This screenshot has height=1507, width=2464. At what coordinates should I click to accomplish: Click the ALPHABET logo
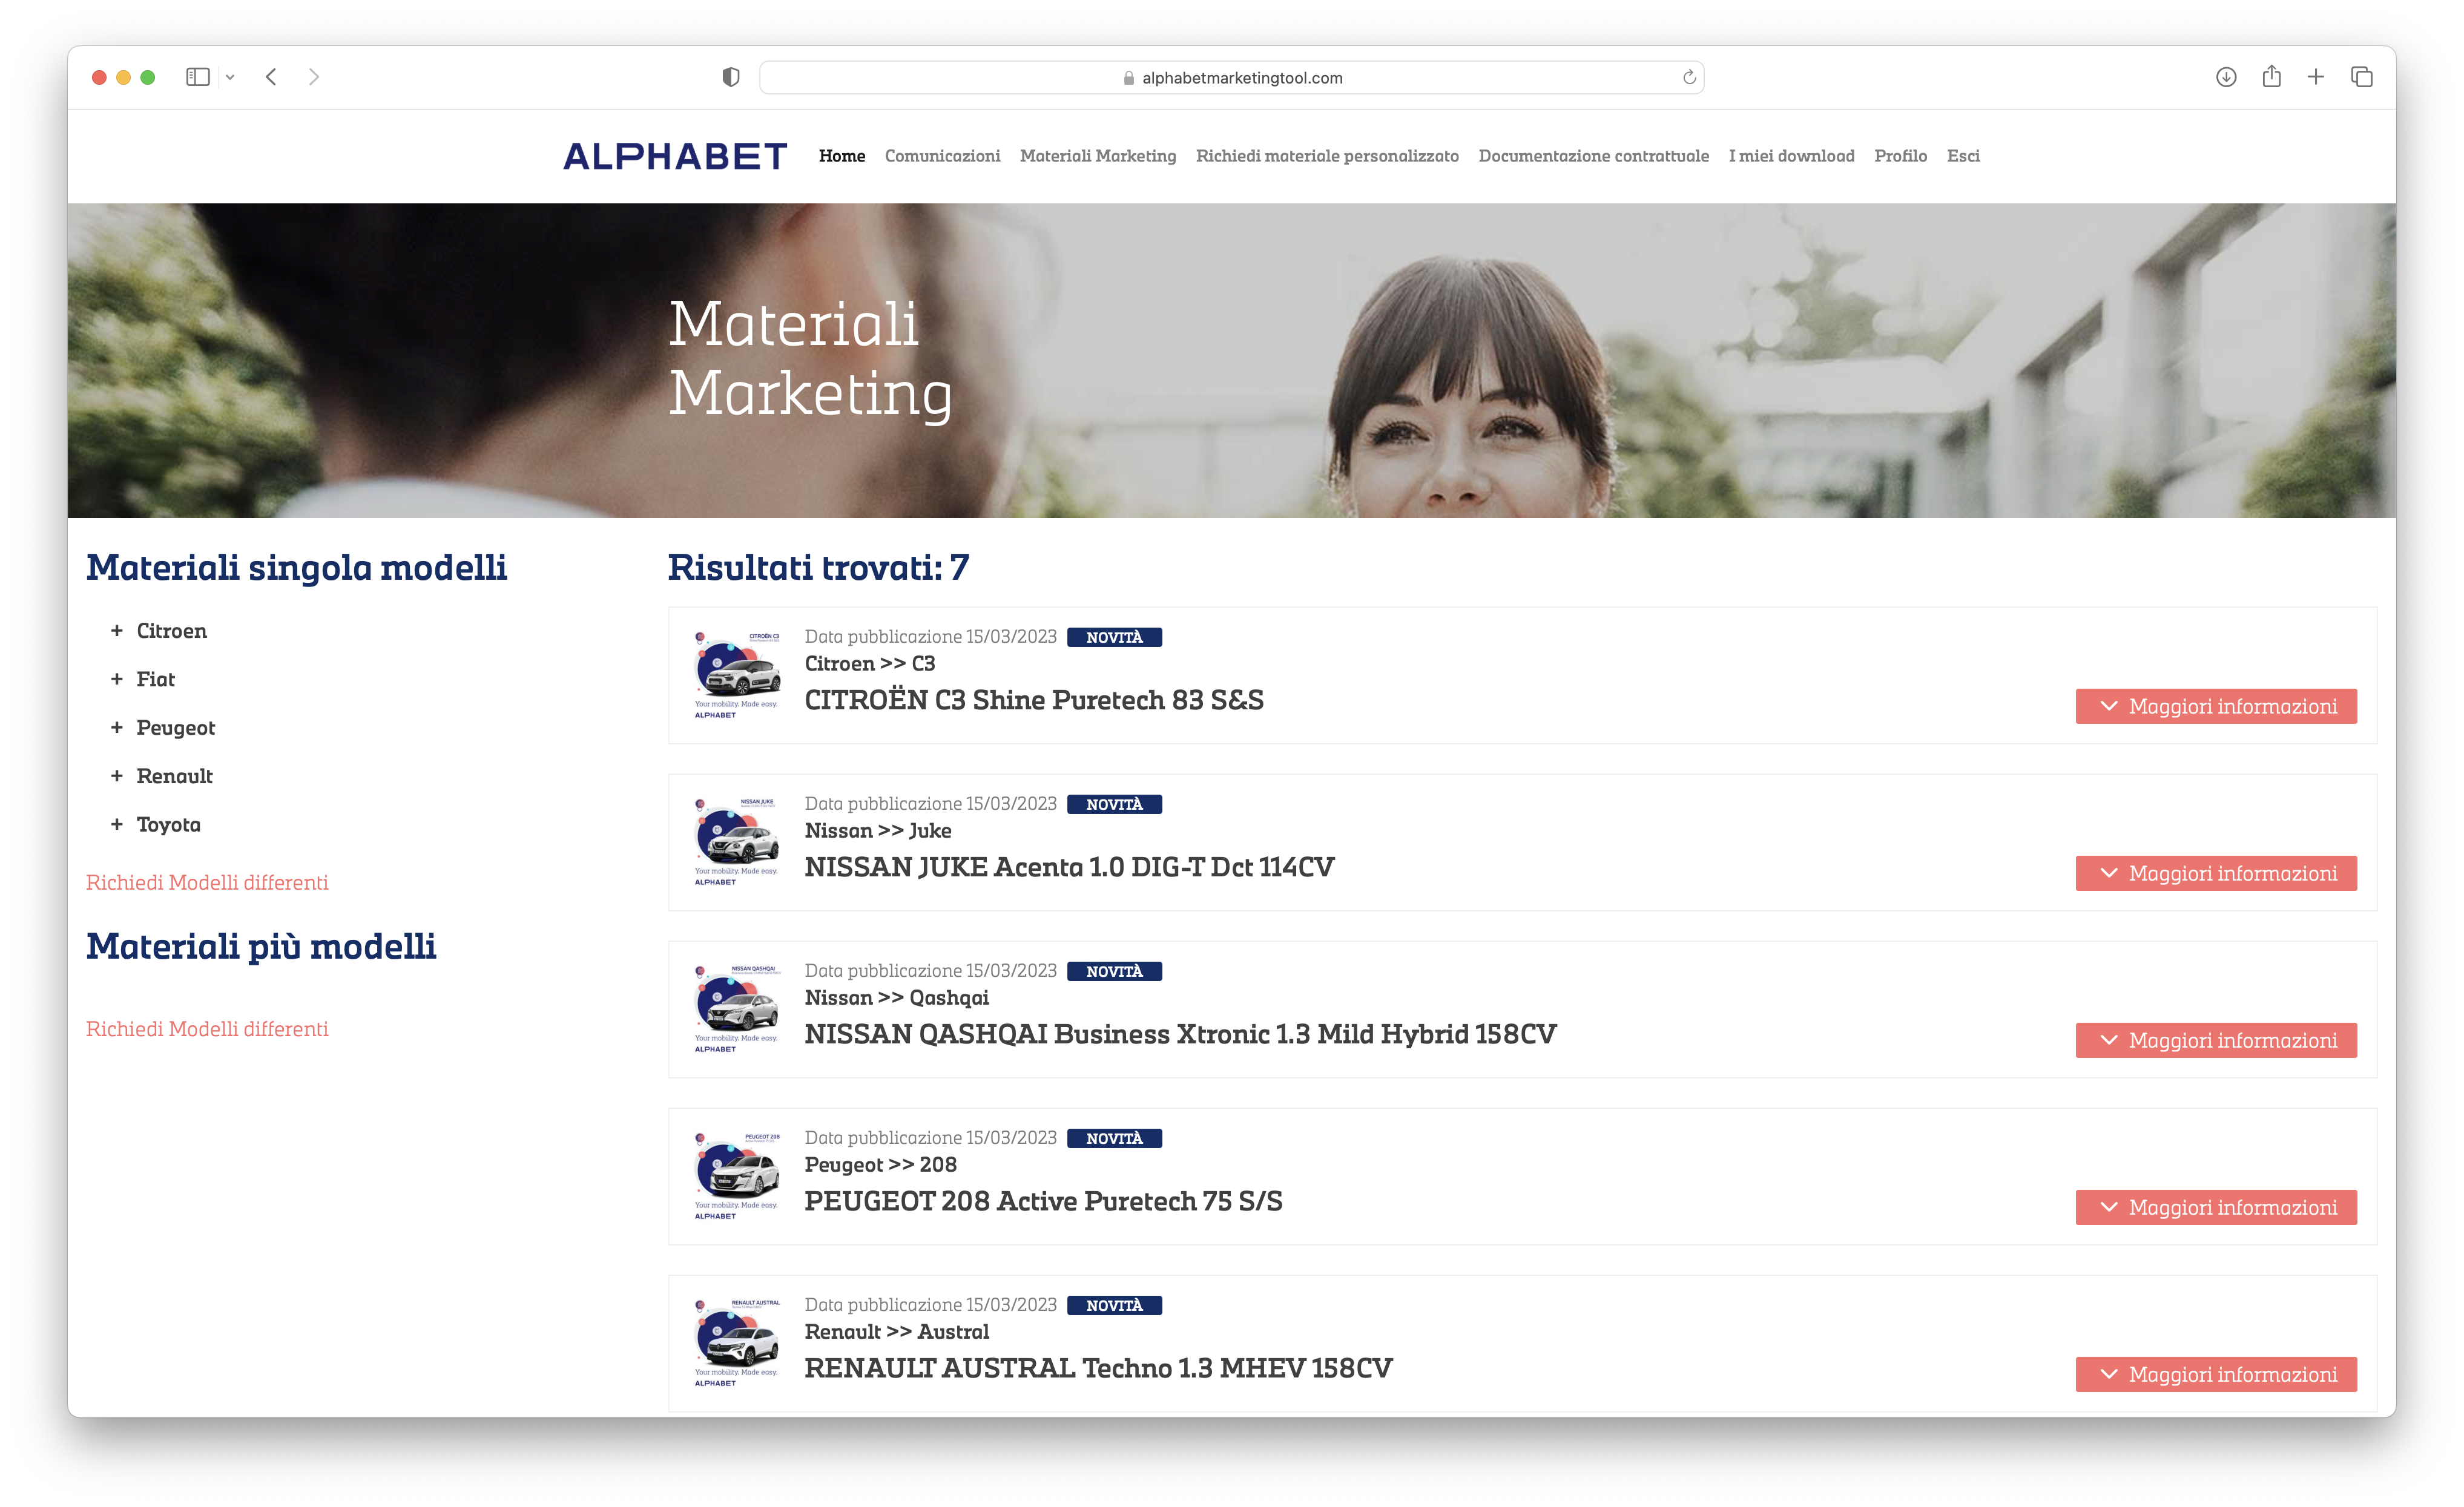[675, 155]
